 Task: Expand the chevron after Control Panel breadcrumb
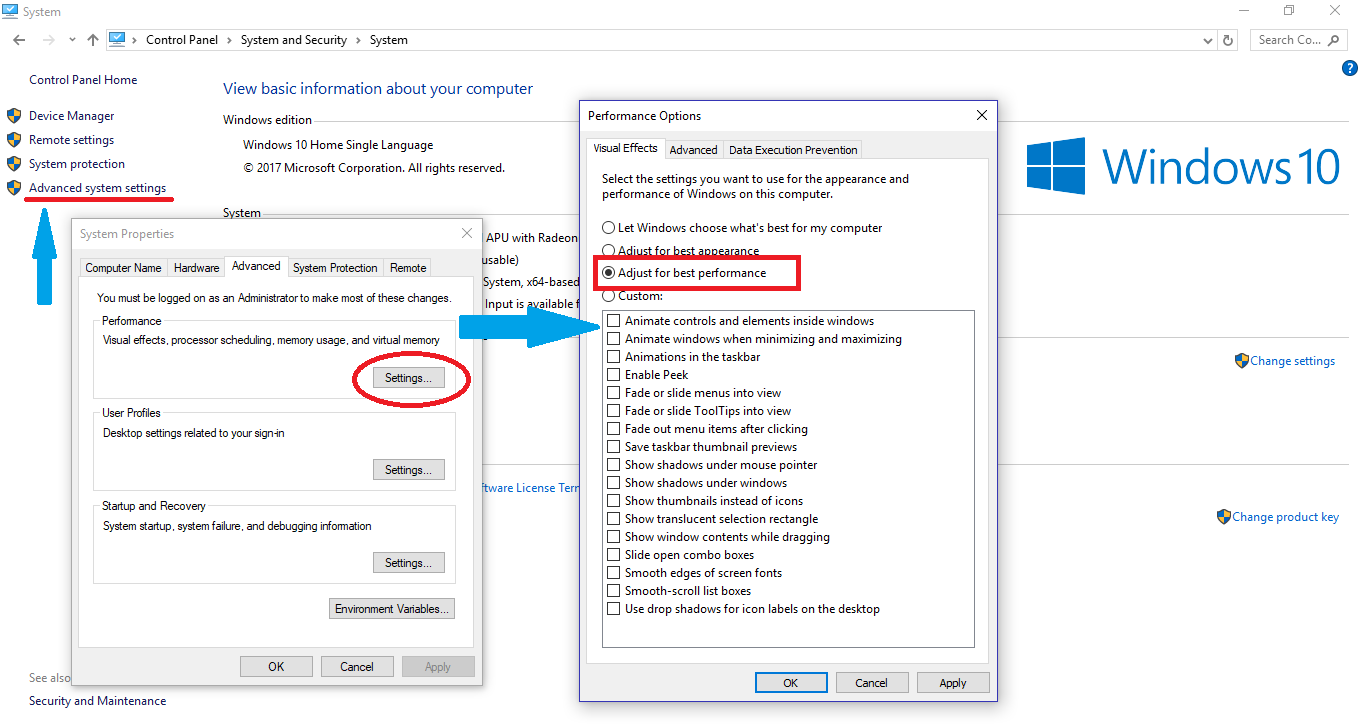(229, 40)
